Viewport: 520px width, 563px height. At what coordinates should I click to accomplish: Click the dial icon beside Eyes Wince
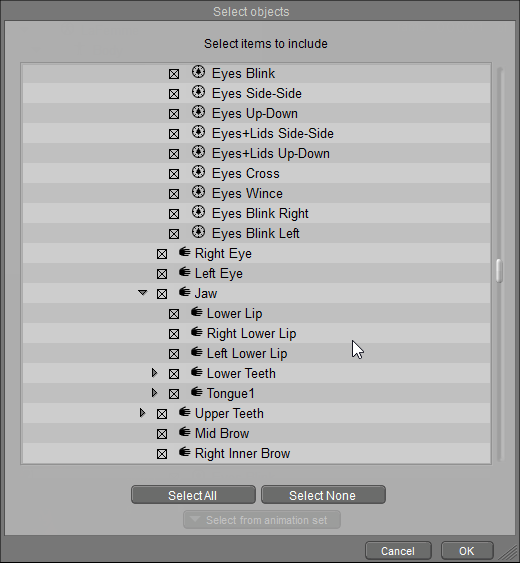click(x=198, y=192)
